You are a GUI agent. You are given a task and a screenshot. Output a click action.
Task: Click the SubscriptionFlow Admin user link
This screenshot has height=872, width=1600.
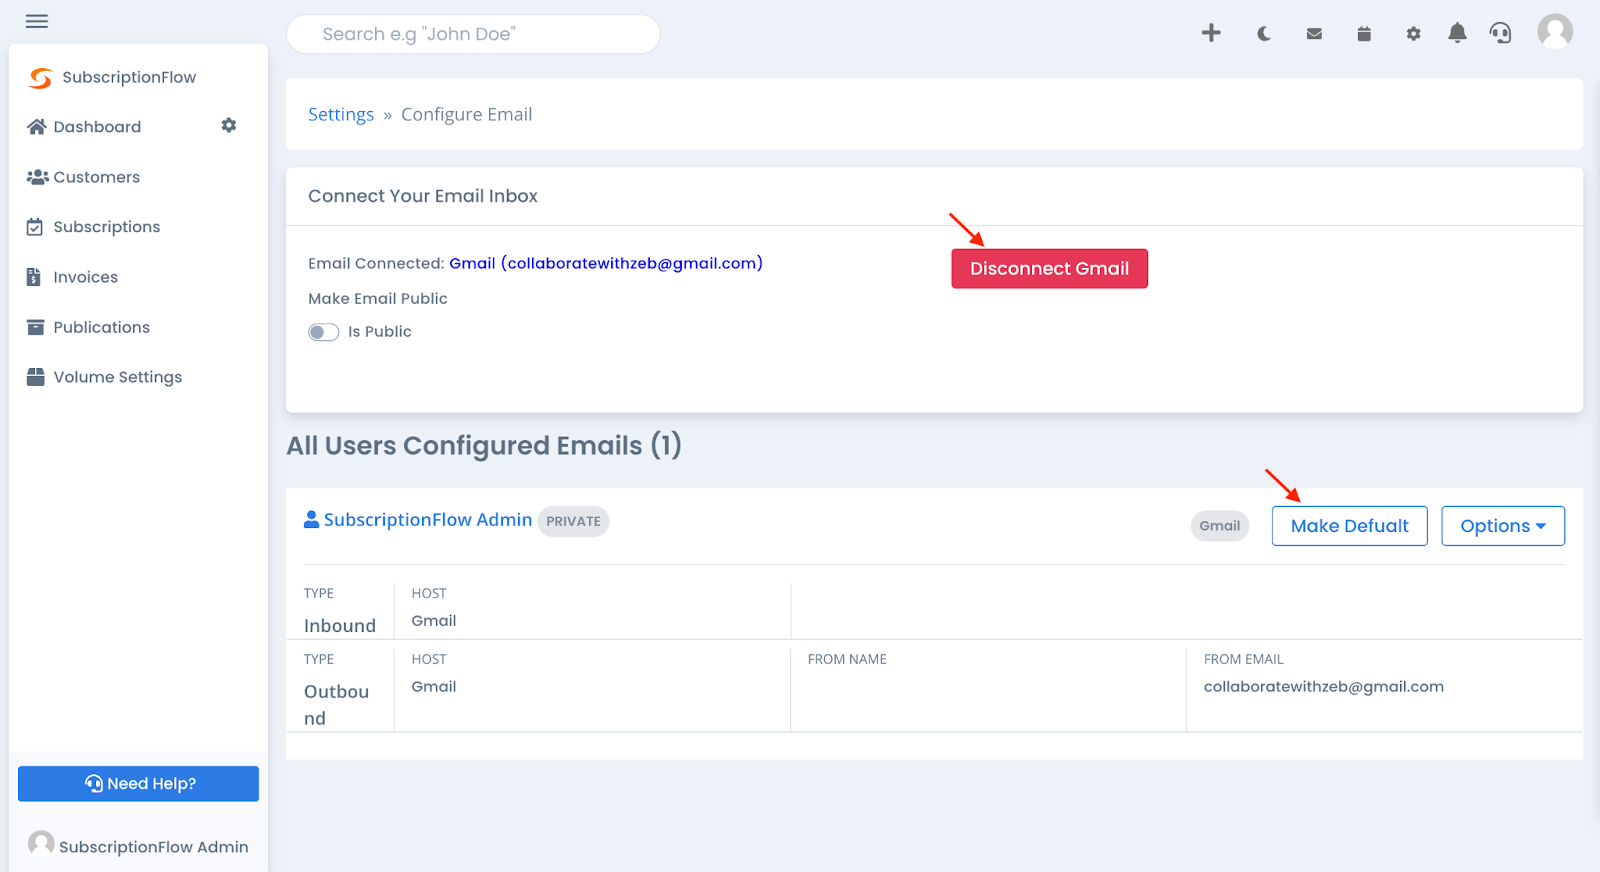point(428,520)
